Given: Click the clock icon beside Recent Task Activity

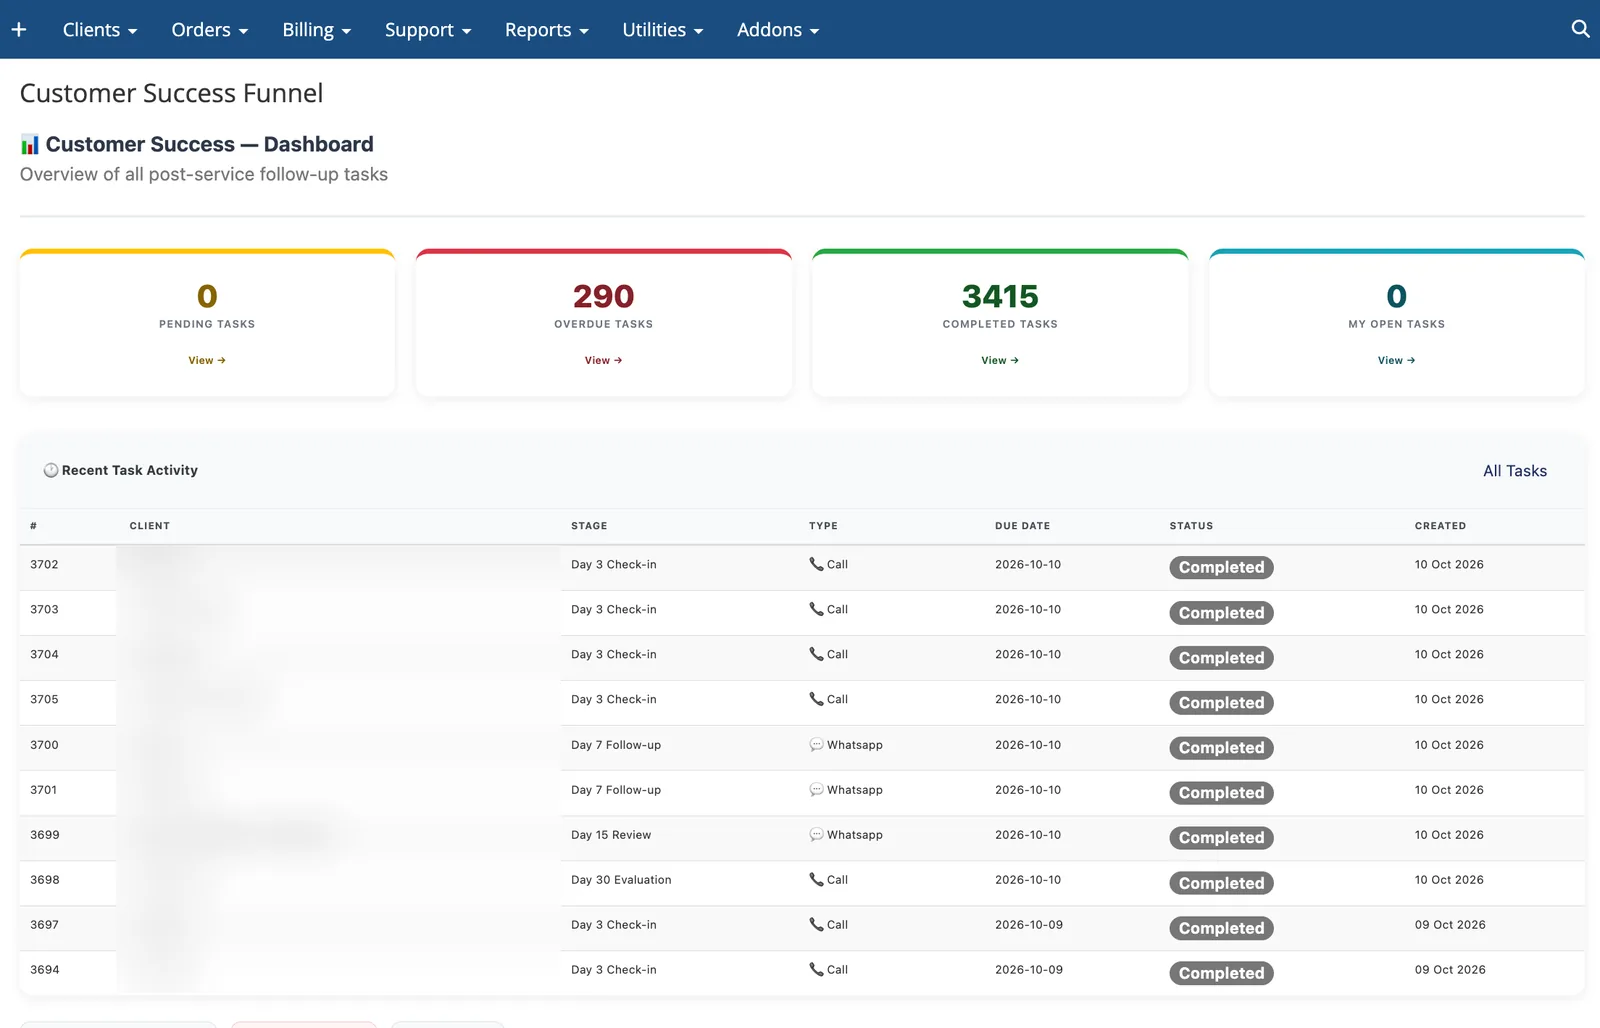Looking at the screenshot, I should pos(50,470).
